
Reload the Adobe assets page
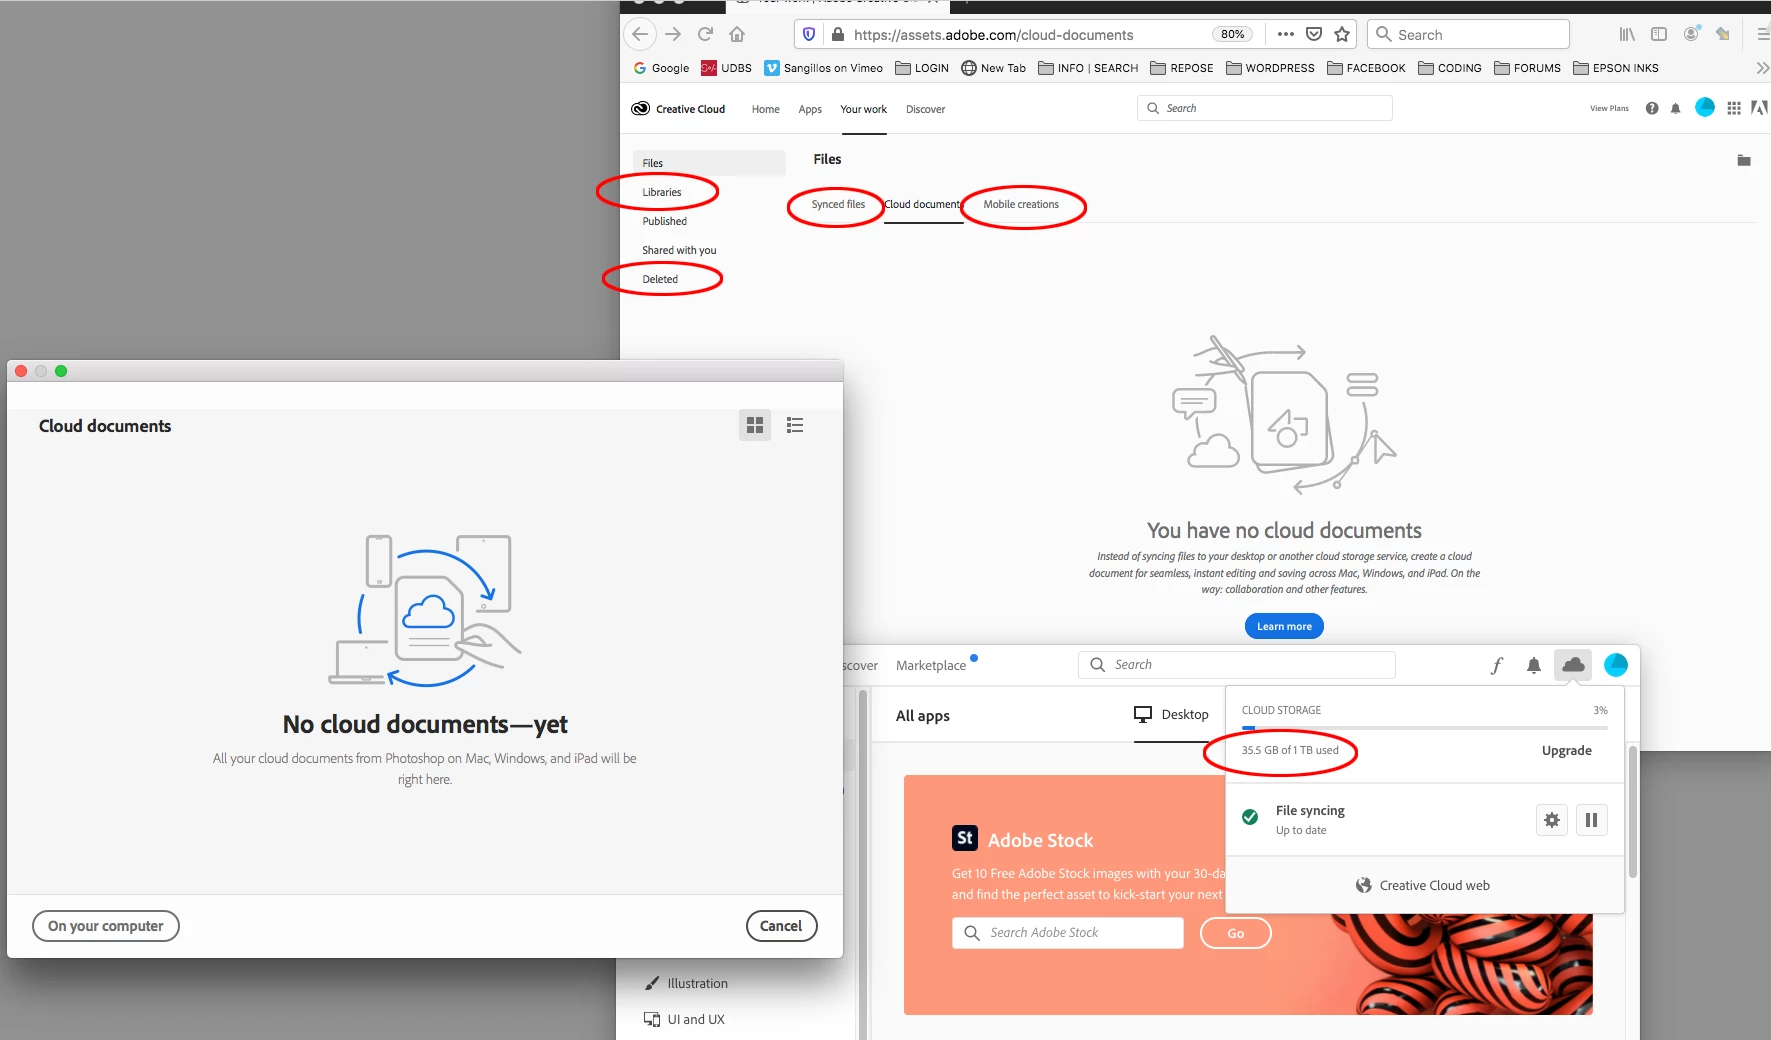[705, 34]
